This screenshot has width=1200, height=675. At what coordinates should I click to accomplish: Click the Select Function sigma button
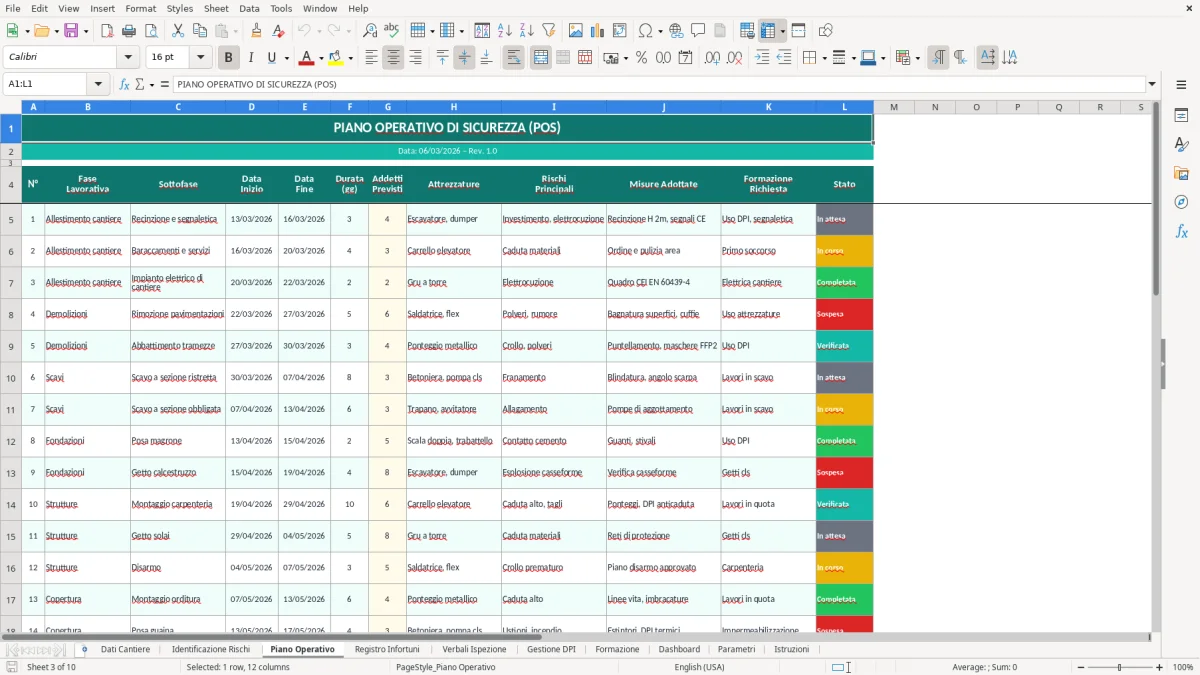click(141, 84)
